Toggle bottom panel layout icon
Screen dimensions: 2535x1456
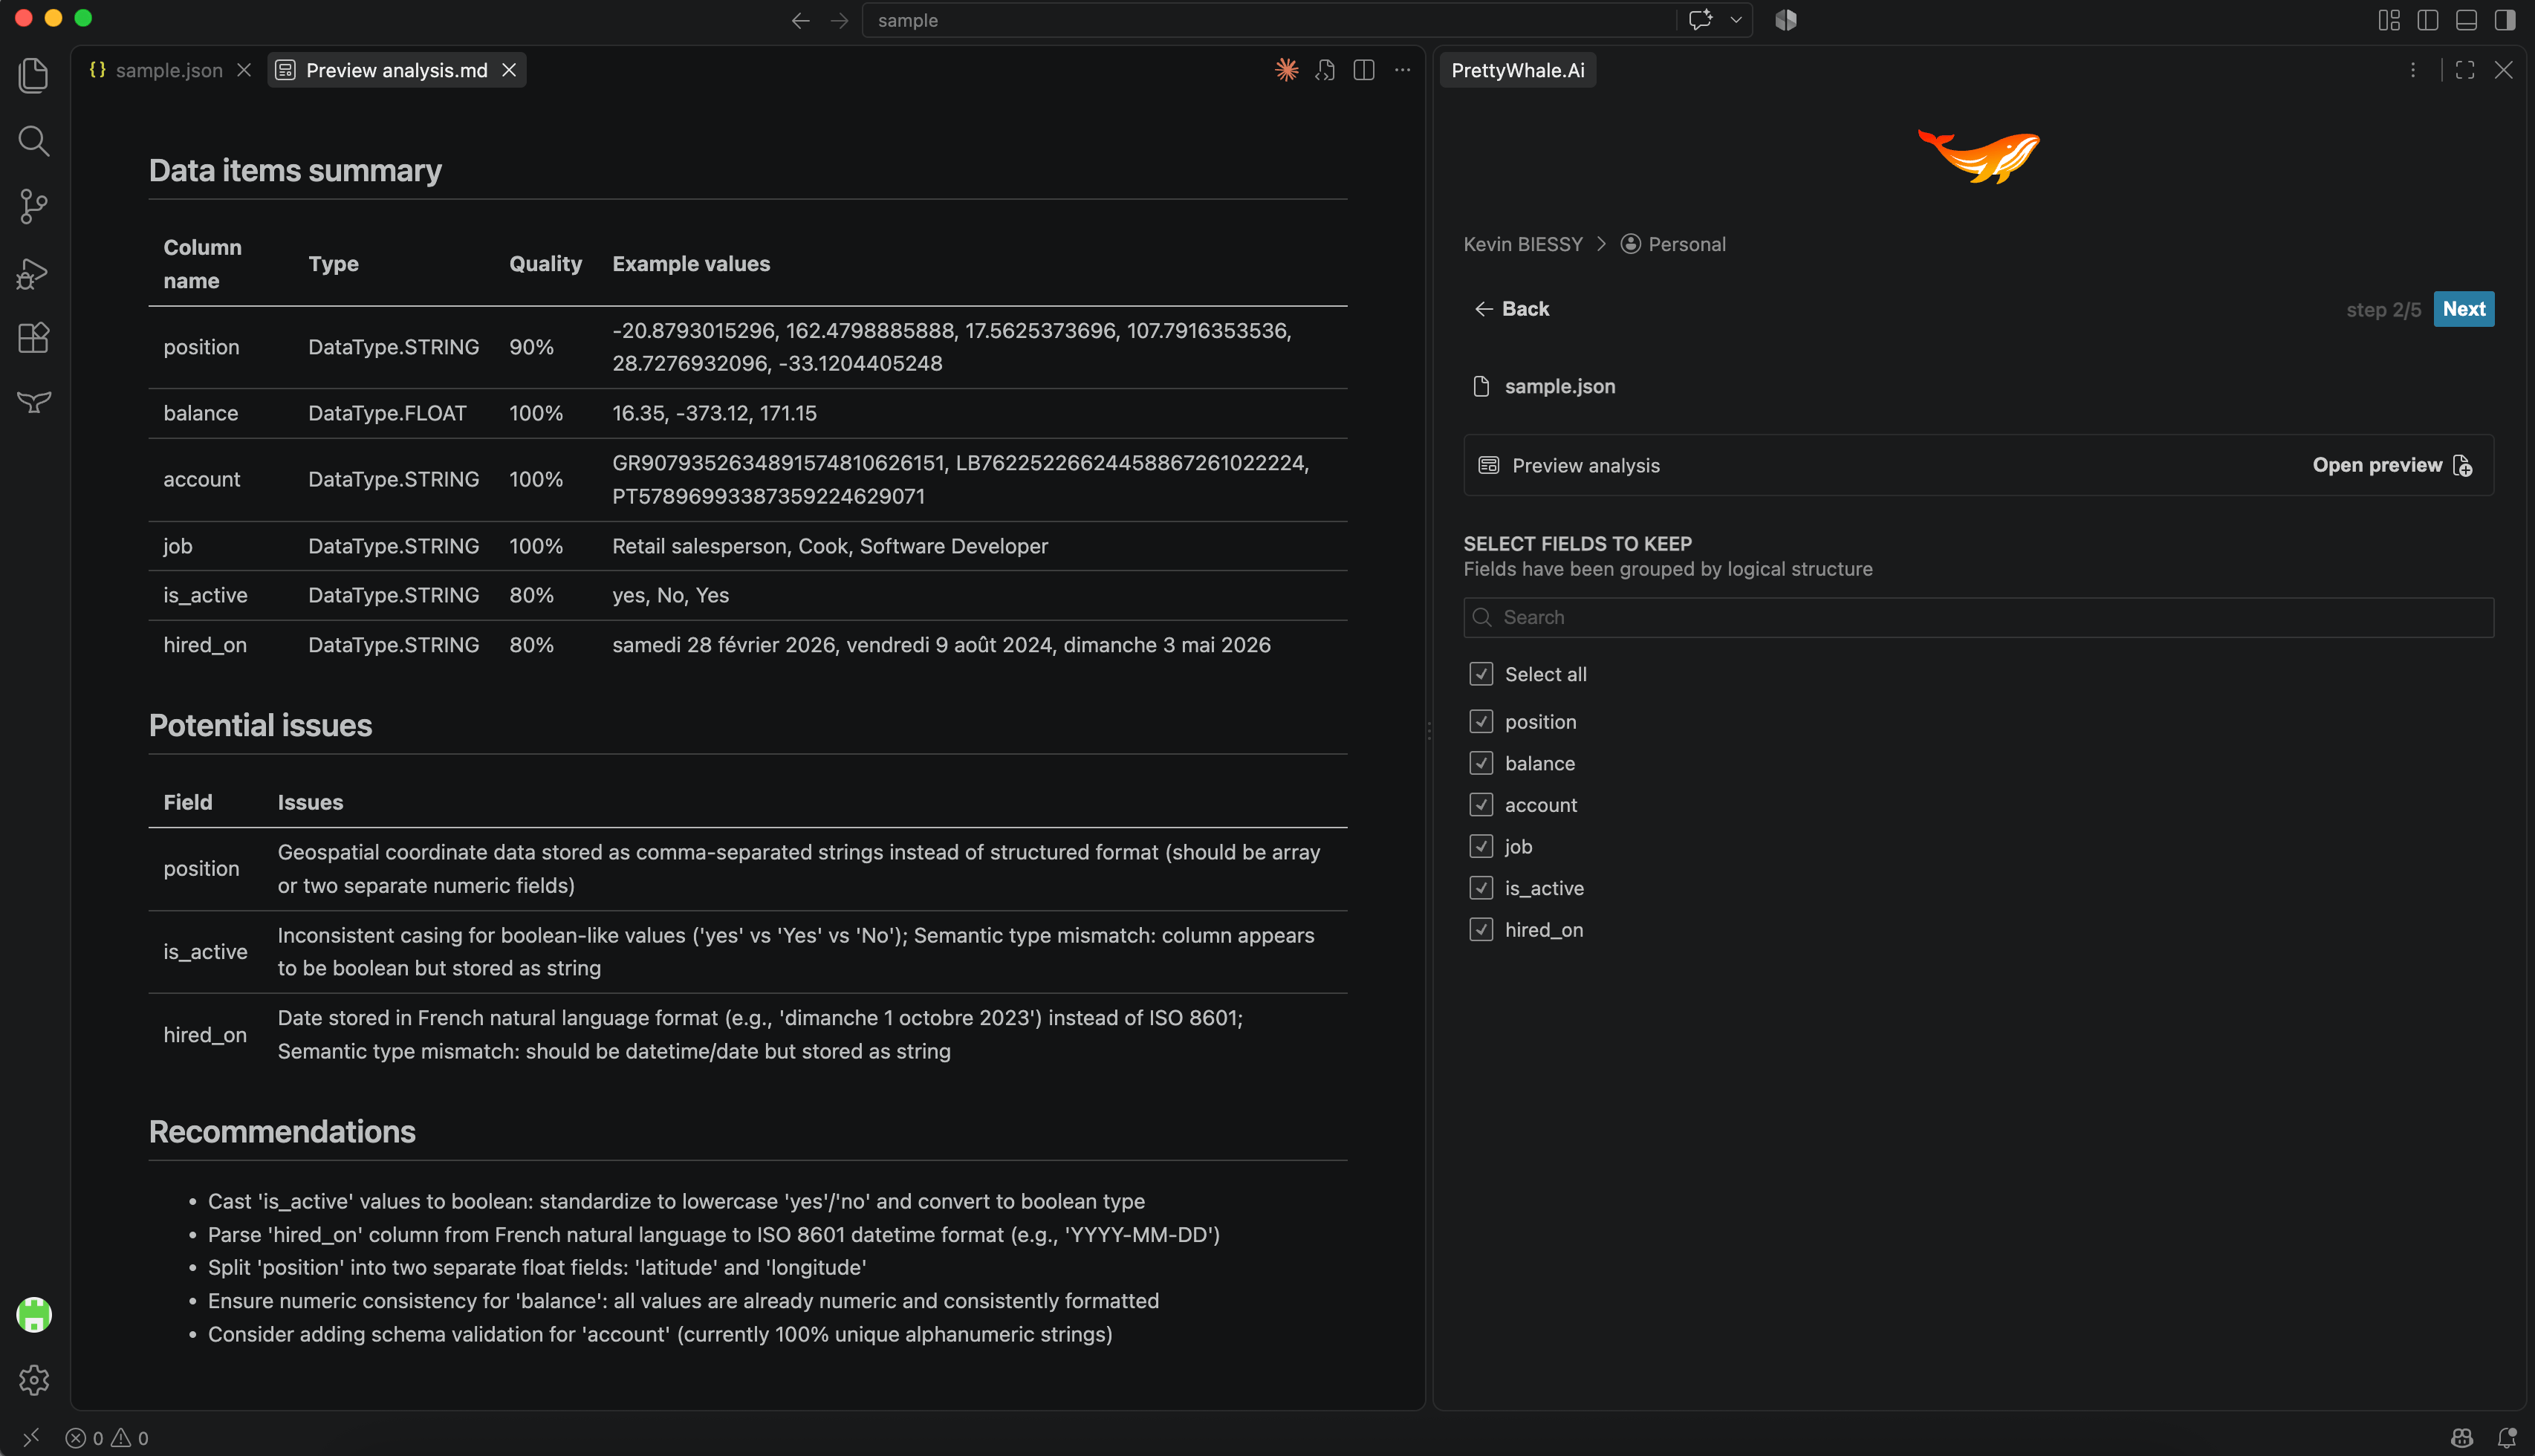click(2466, 20)
